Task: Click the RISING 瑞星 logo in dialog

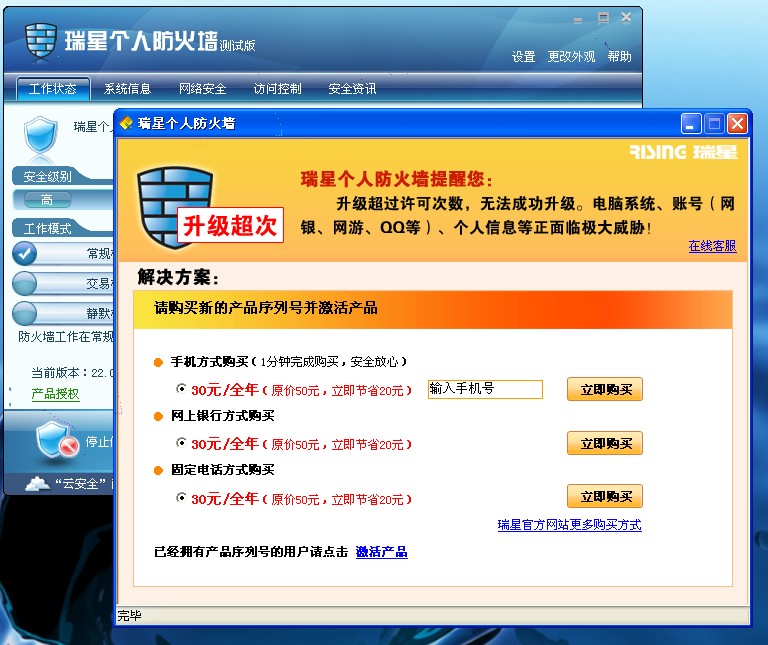Action: click(683, 152)
